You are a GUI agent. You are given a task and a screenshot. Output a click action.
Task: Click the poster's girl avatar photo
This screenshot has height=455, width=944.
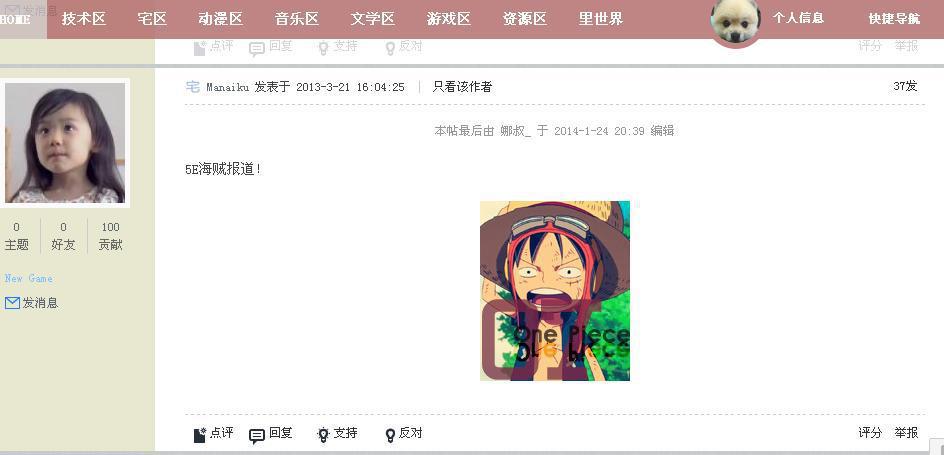65,143
